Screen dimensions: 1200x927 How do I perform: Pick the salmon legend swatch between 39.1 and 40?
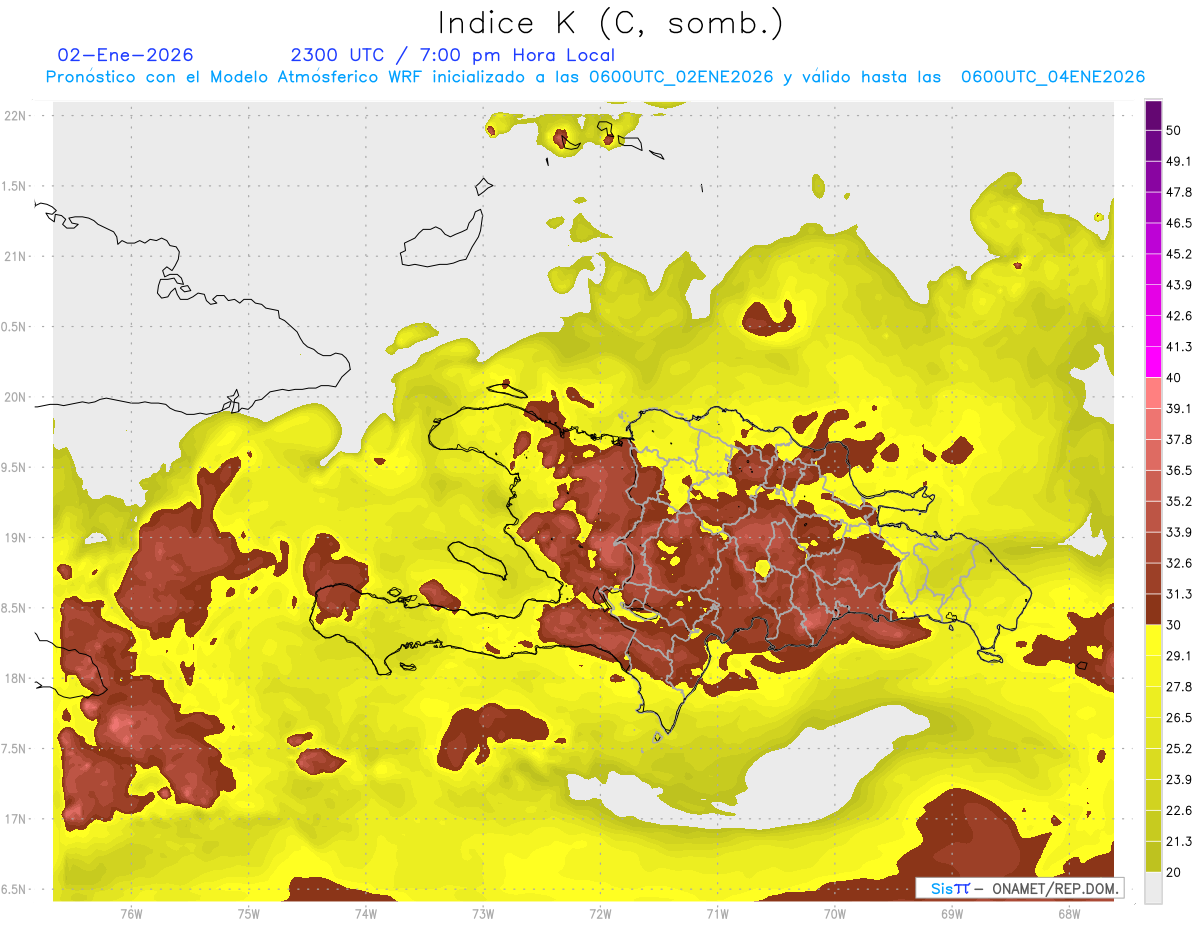(x=1153, y=392)
